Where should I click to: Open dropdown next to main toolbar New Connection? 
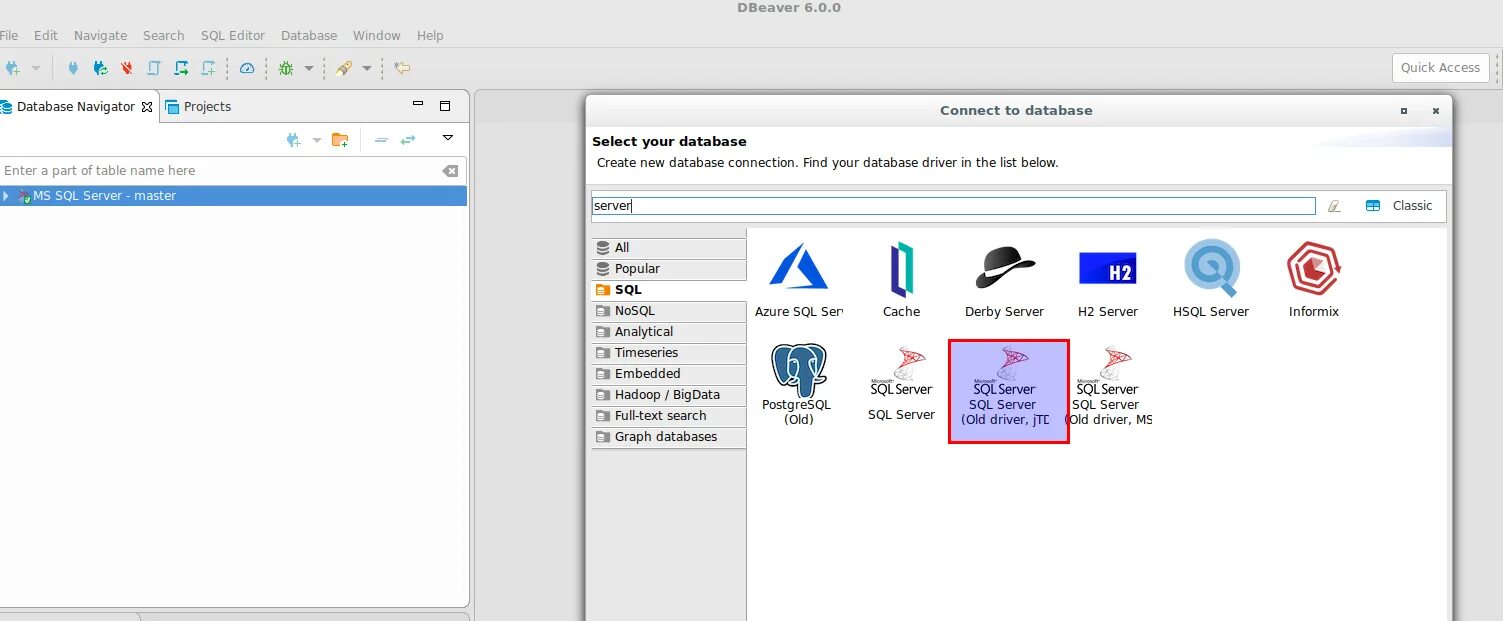tap(36, 68)
